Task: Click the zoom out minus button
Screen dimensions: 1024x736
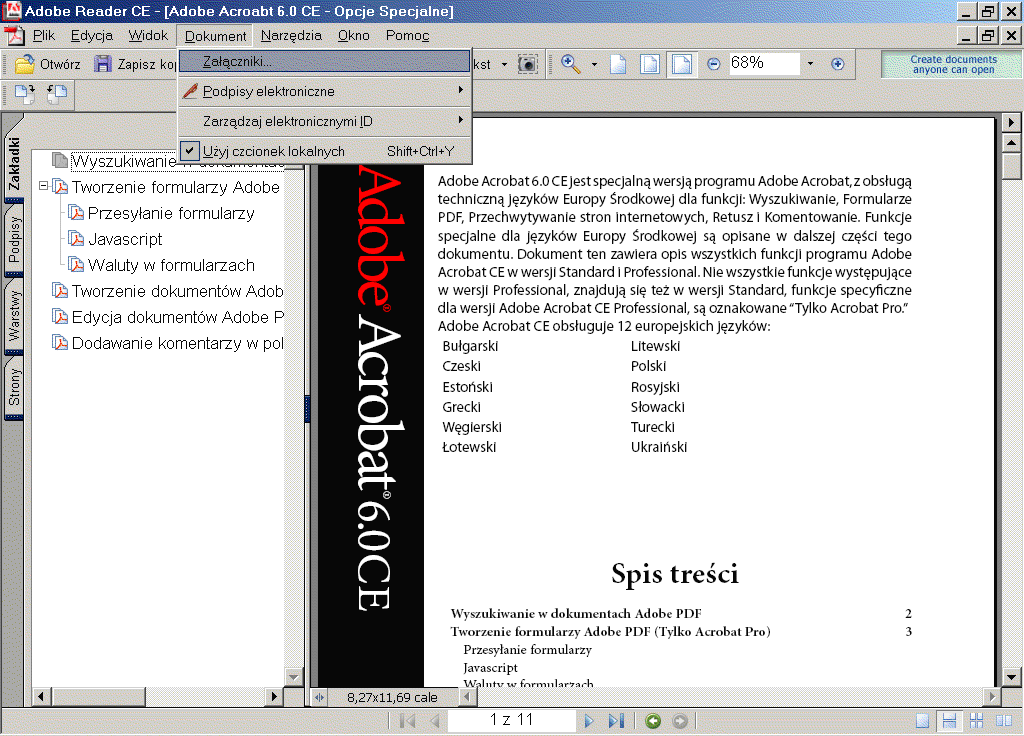Action: pos(714,64)
